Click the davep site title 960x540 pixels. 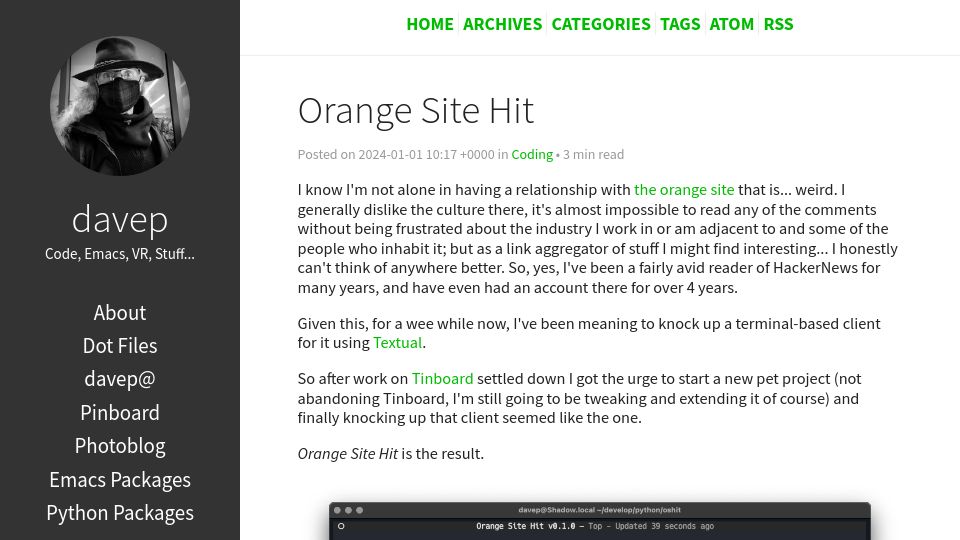pyautogui.click(x=120, y=219)
